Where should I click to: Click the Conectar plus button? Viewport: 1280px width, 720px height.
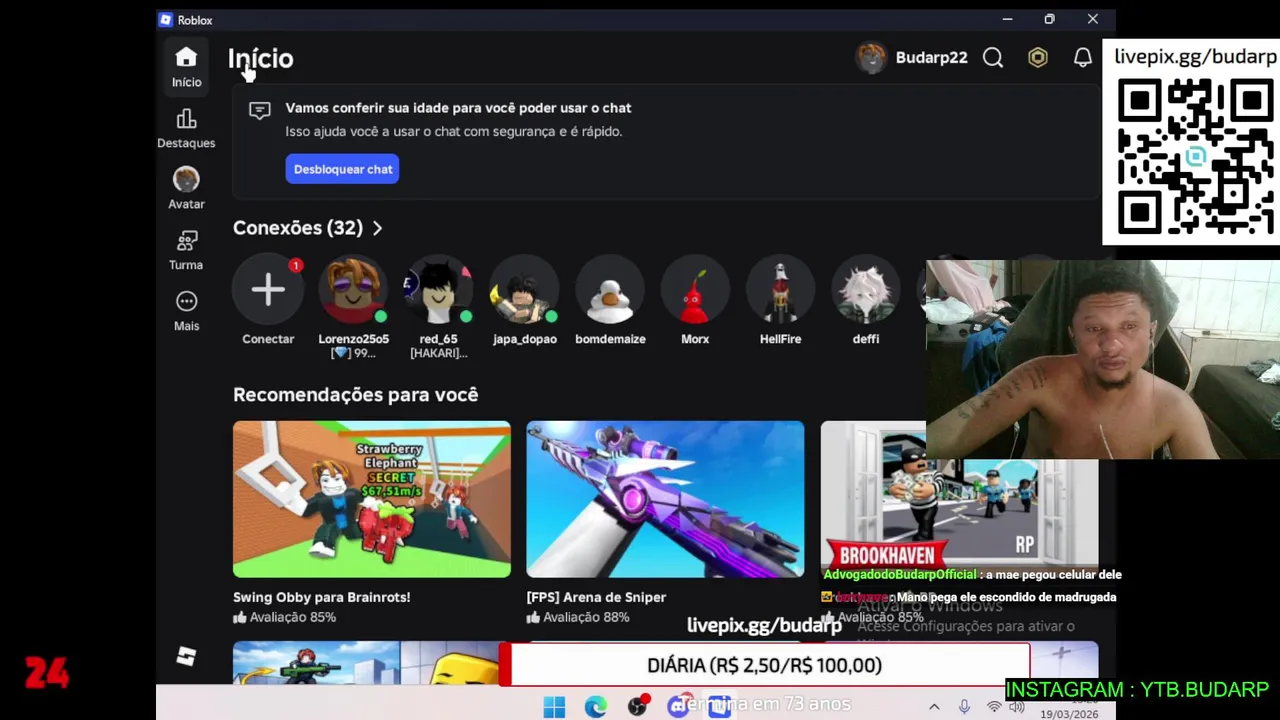268,290
